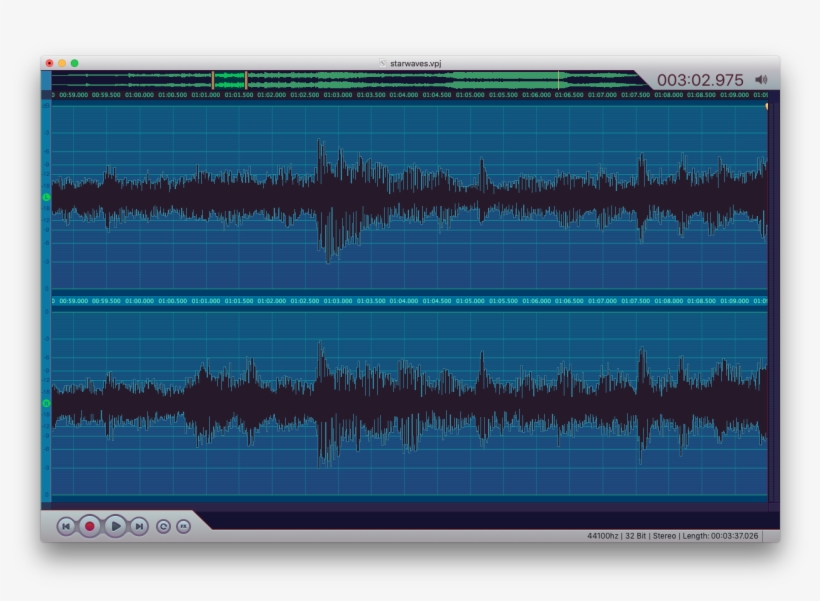The image size is (820, 601).
Task: Click 01:07.500 on the middle ruler
Action: (636, 301)
